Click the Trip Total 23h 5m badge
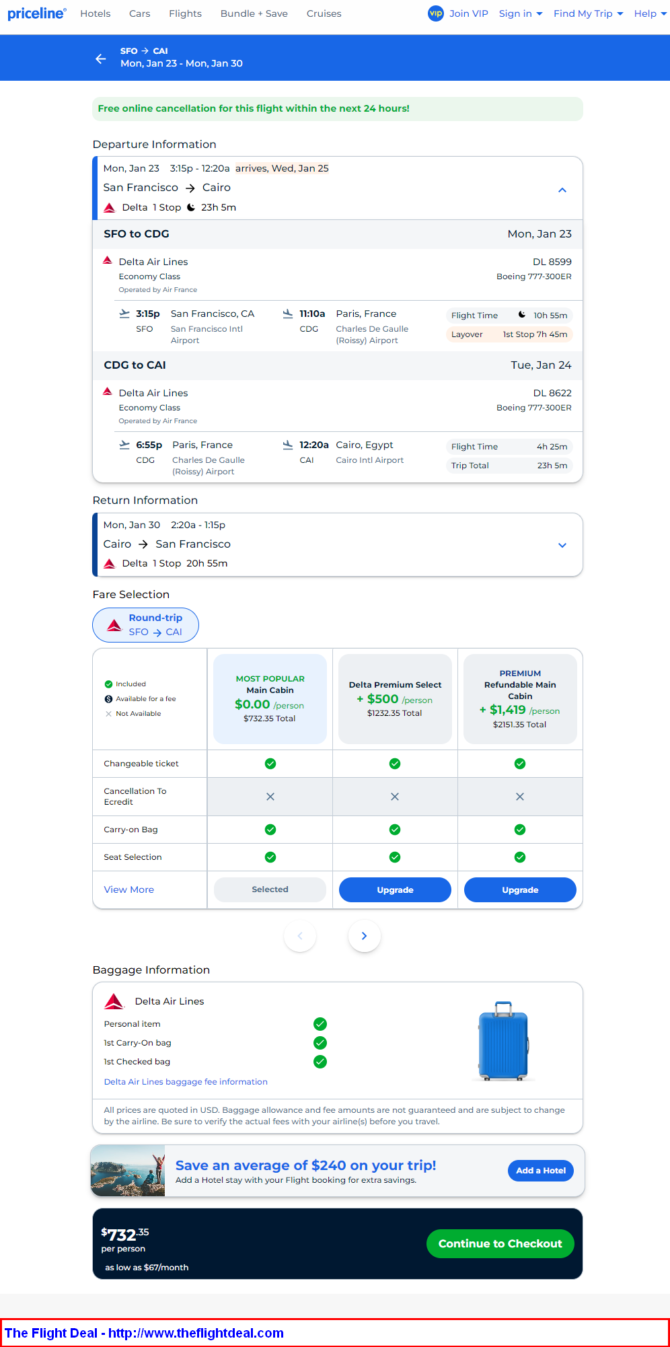This screenshot has width=670, height=1347. click(x=509, y=466)
